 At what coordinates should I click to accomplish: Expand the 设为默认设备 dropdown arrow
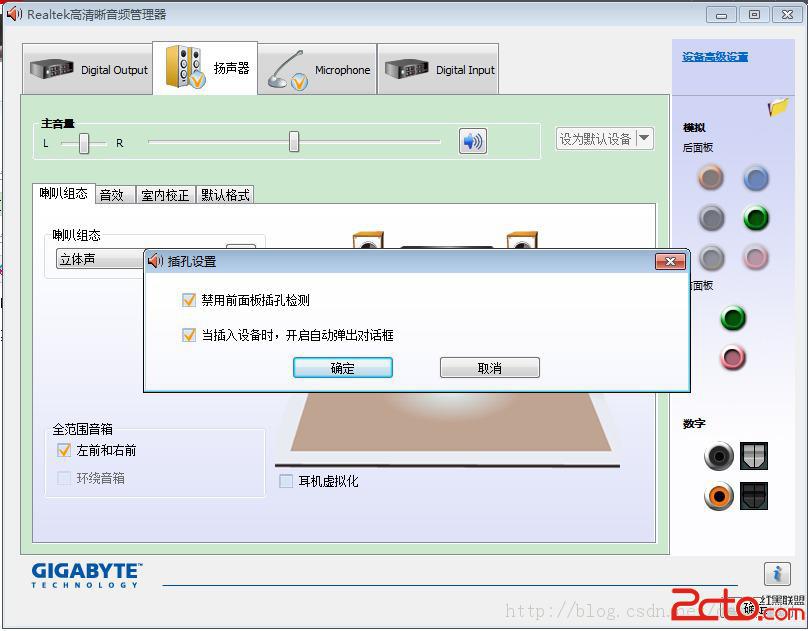coord(643,138)
